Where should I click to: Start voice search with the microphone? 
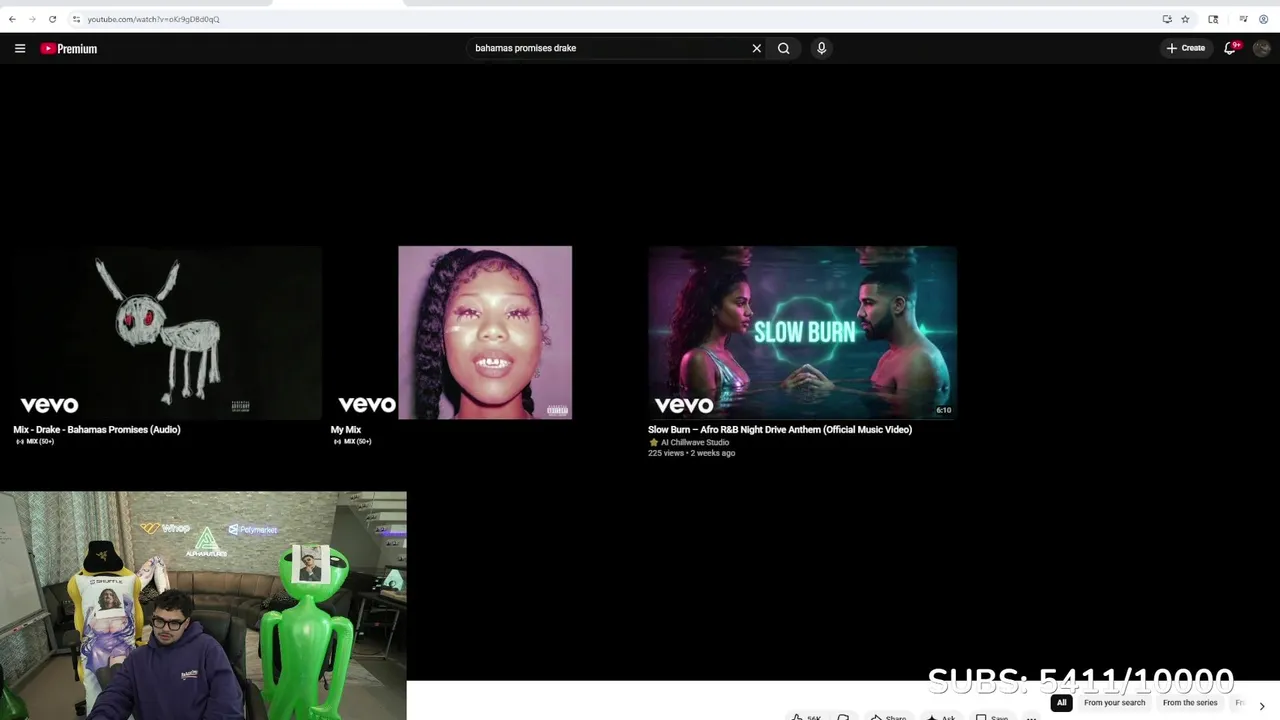click(821, 48)
